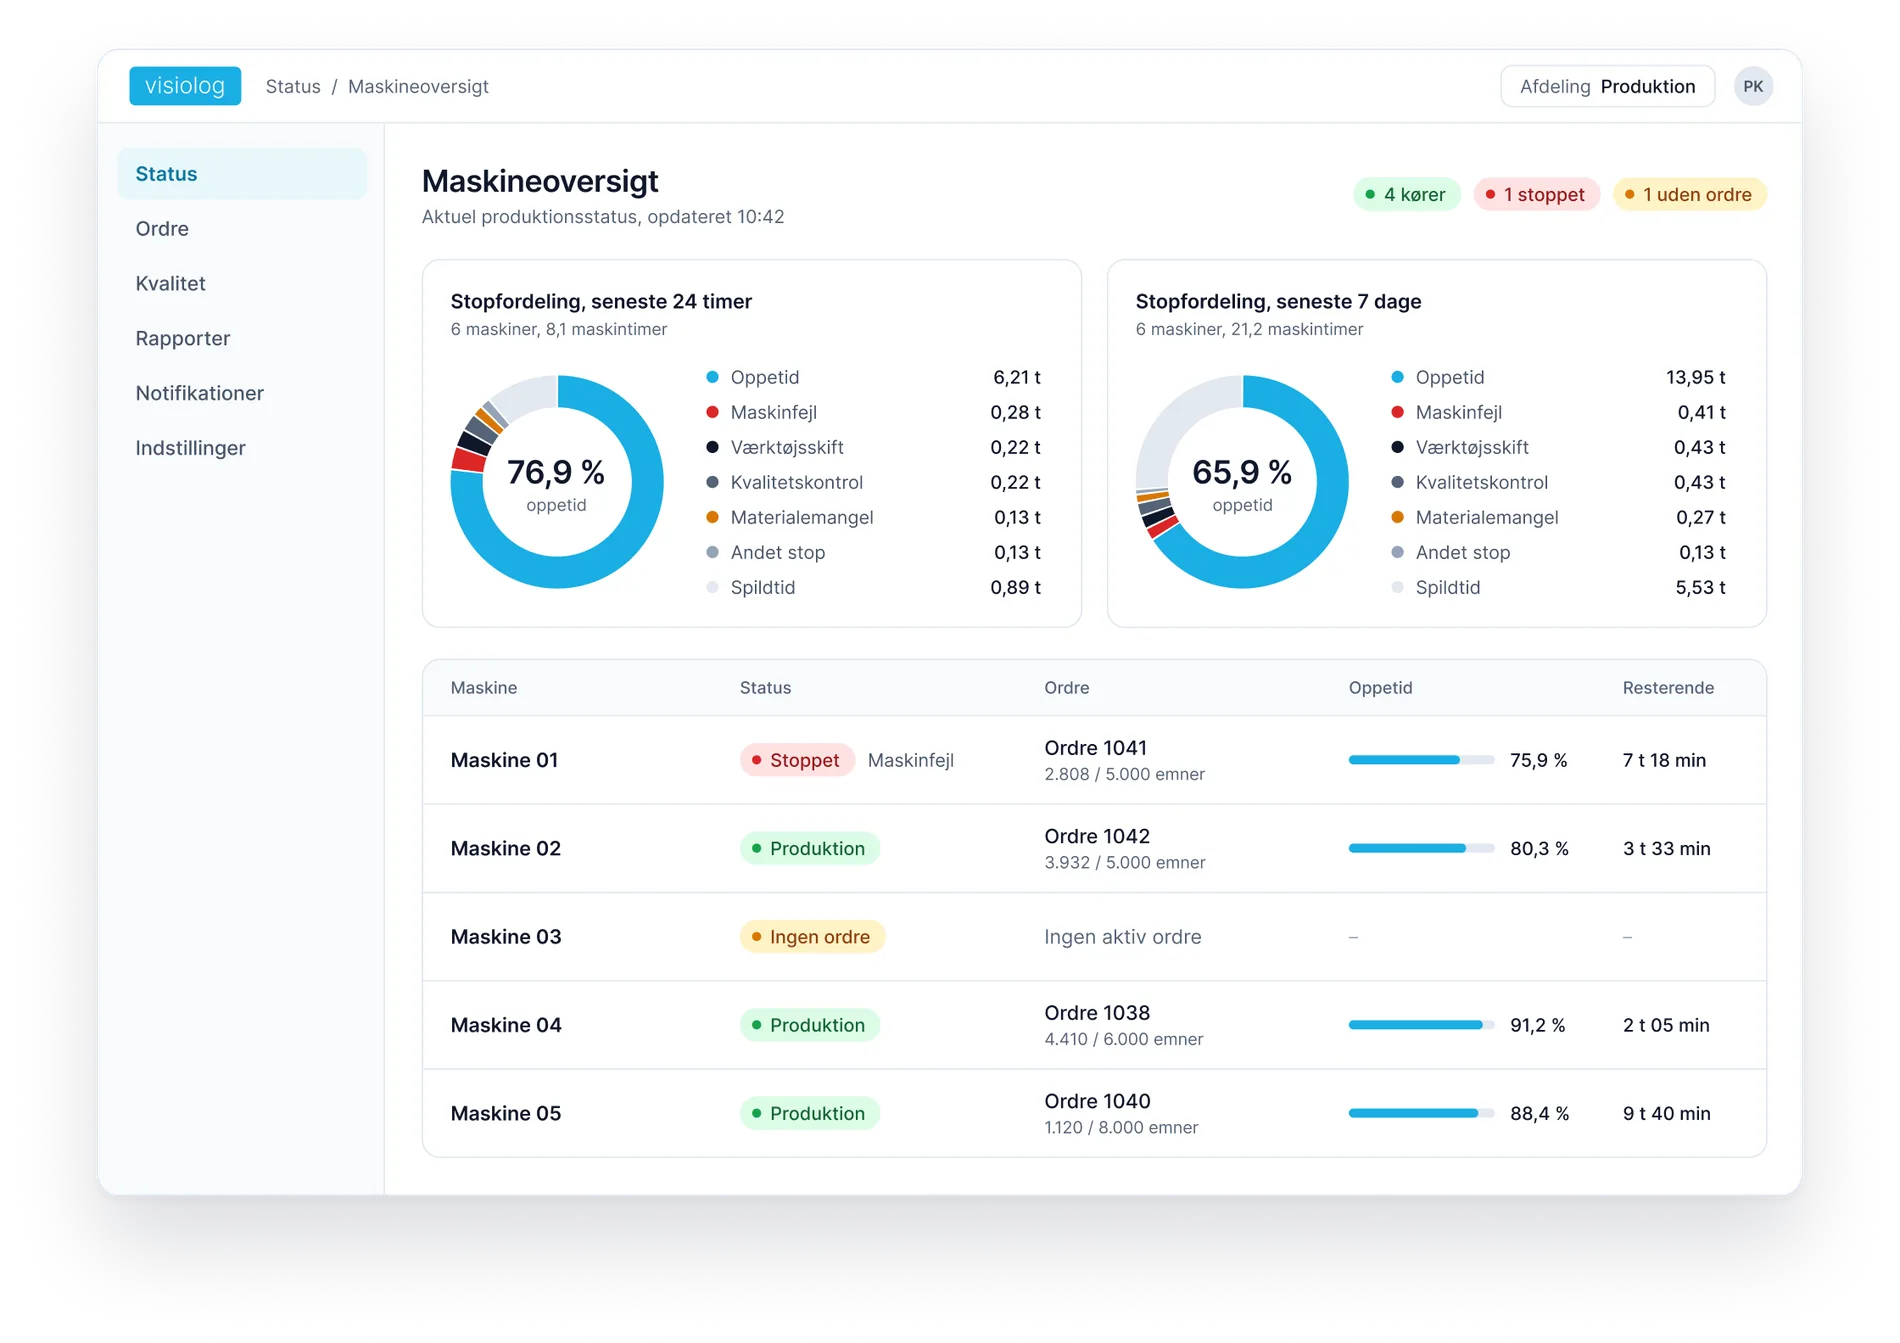Screen dimensions: 1900x1343
Task: Click the 75,9 % oppetid progress bar
Action: pos(1421,760)
